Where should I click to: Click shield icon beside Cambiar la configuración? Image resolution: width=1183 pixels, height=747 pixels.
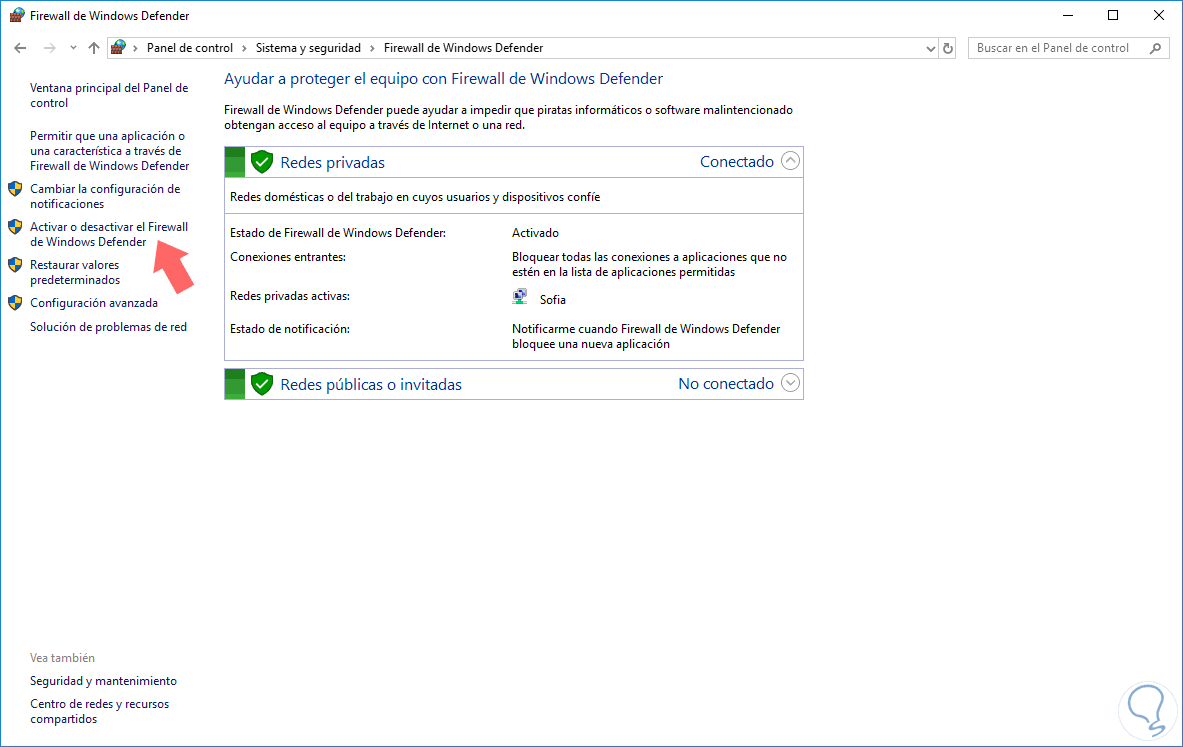click(x=15, y=189)
